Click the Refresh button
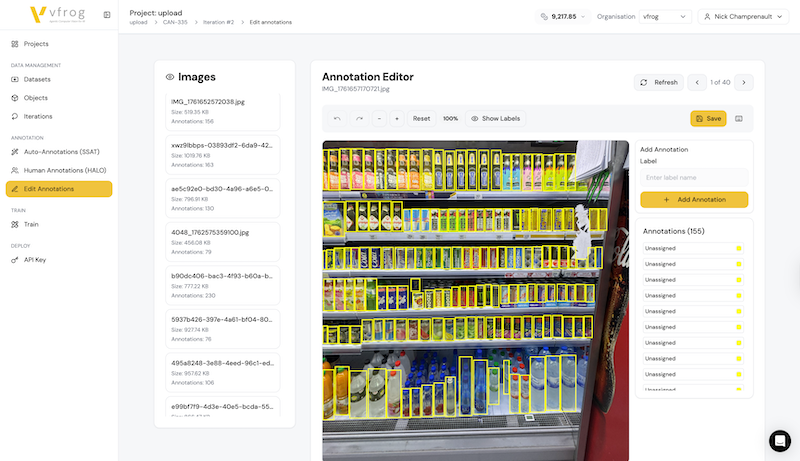The image size is (800, 461). tap(659, 82)
